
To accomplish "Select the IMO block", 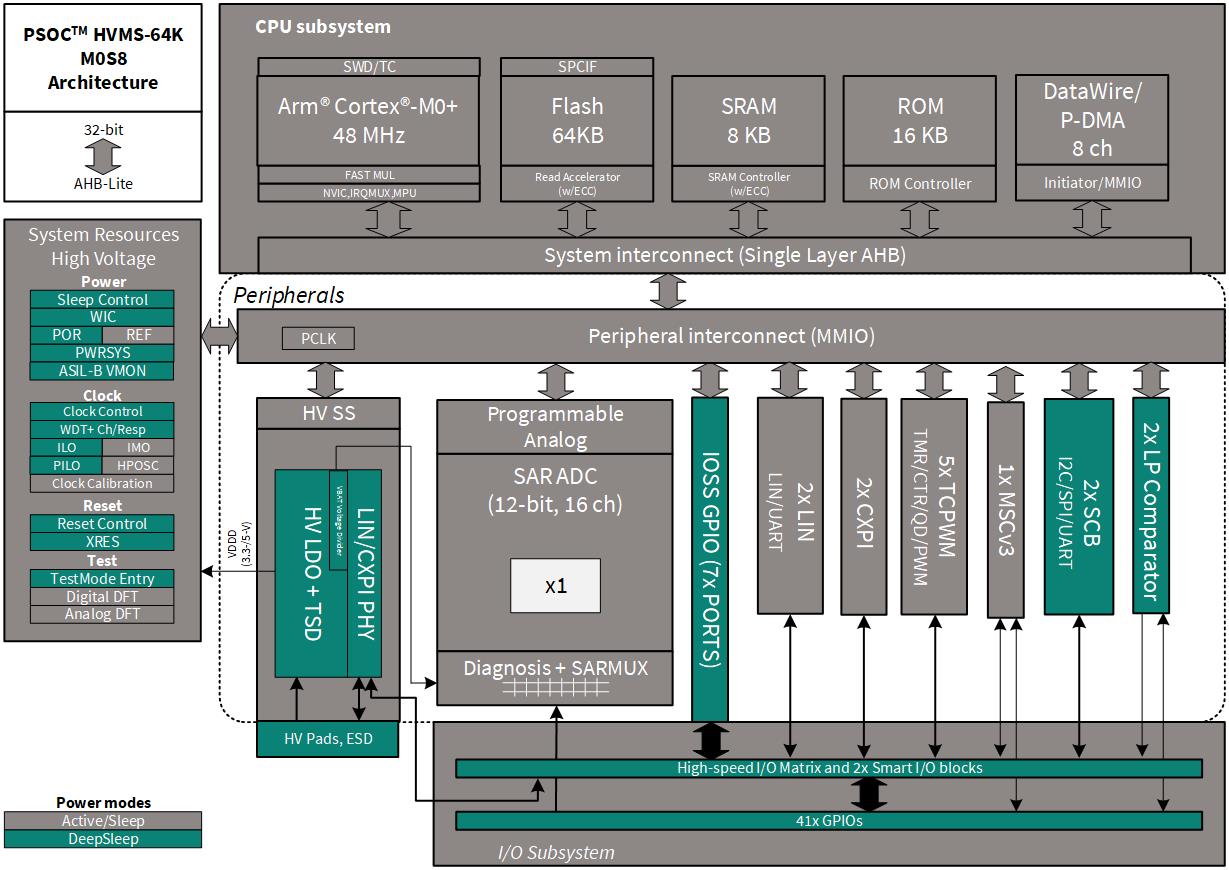I will click(x=139, y=447).
